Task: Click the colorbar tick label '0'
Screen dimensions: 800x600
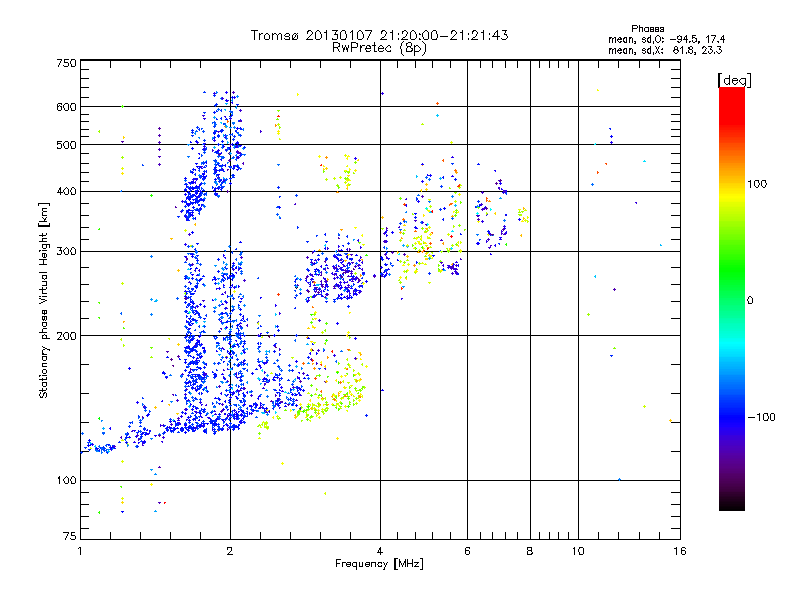Action: [x=750, y=301]
